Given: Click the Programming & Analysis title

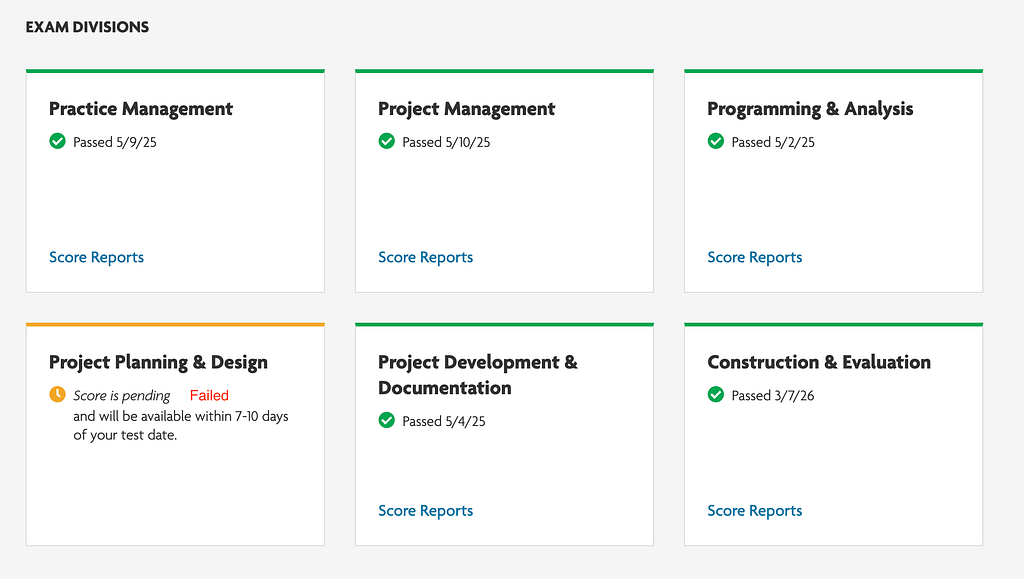Looking at the screenshot, I should pos(810,109).
